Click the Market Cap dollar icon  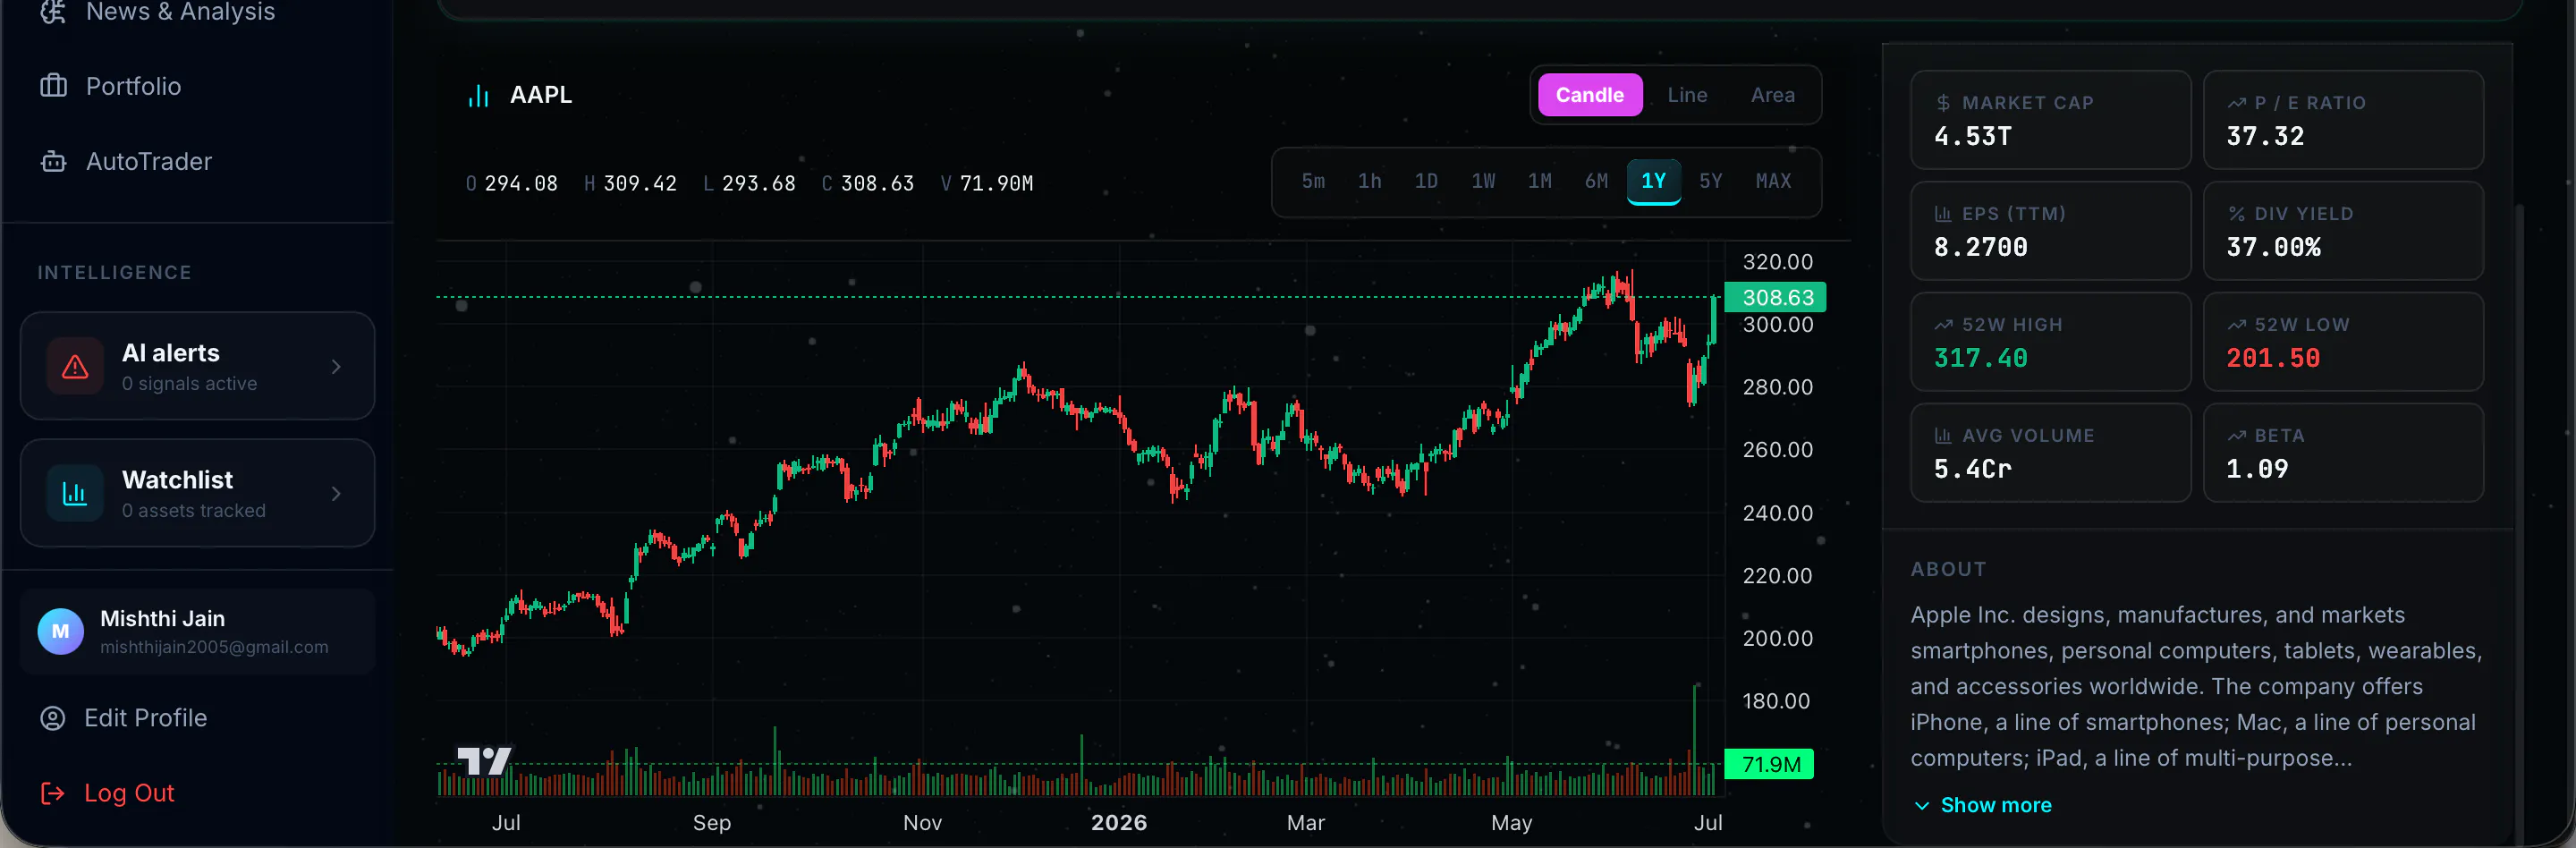[x=1943, y=103]
